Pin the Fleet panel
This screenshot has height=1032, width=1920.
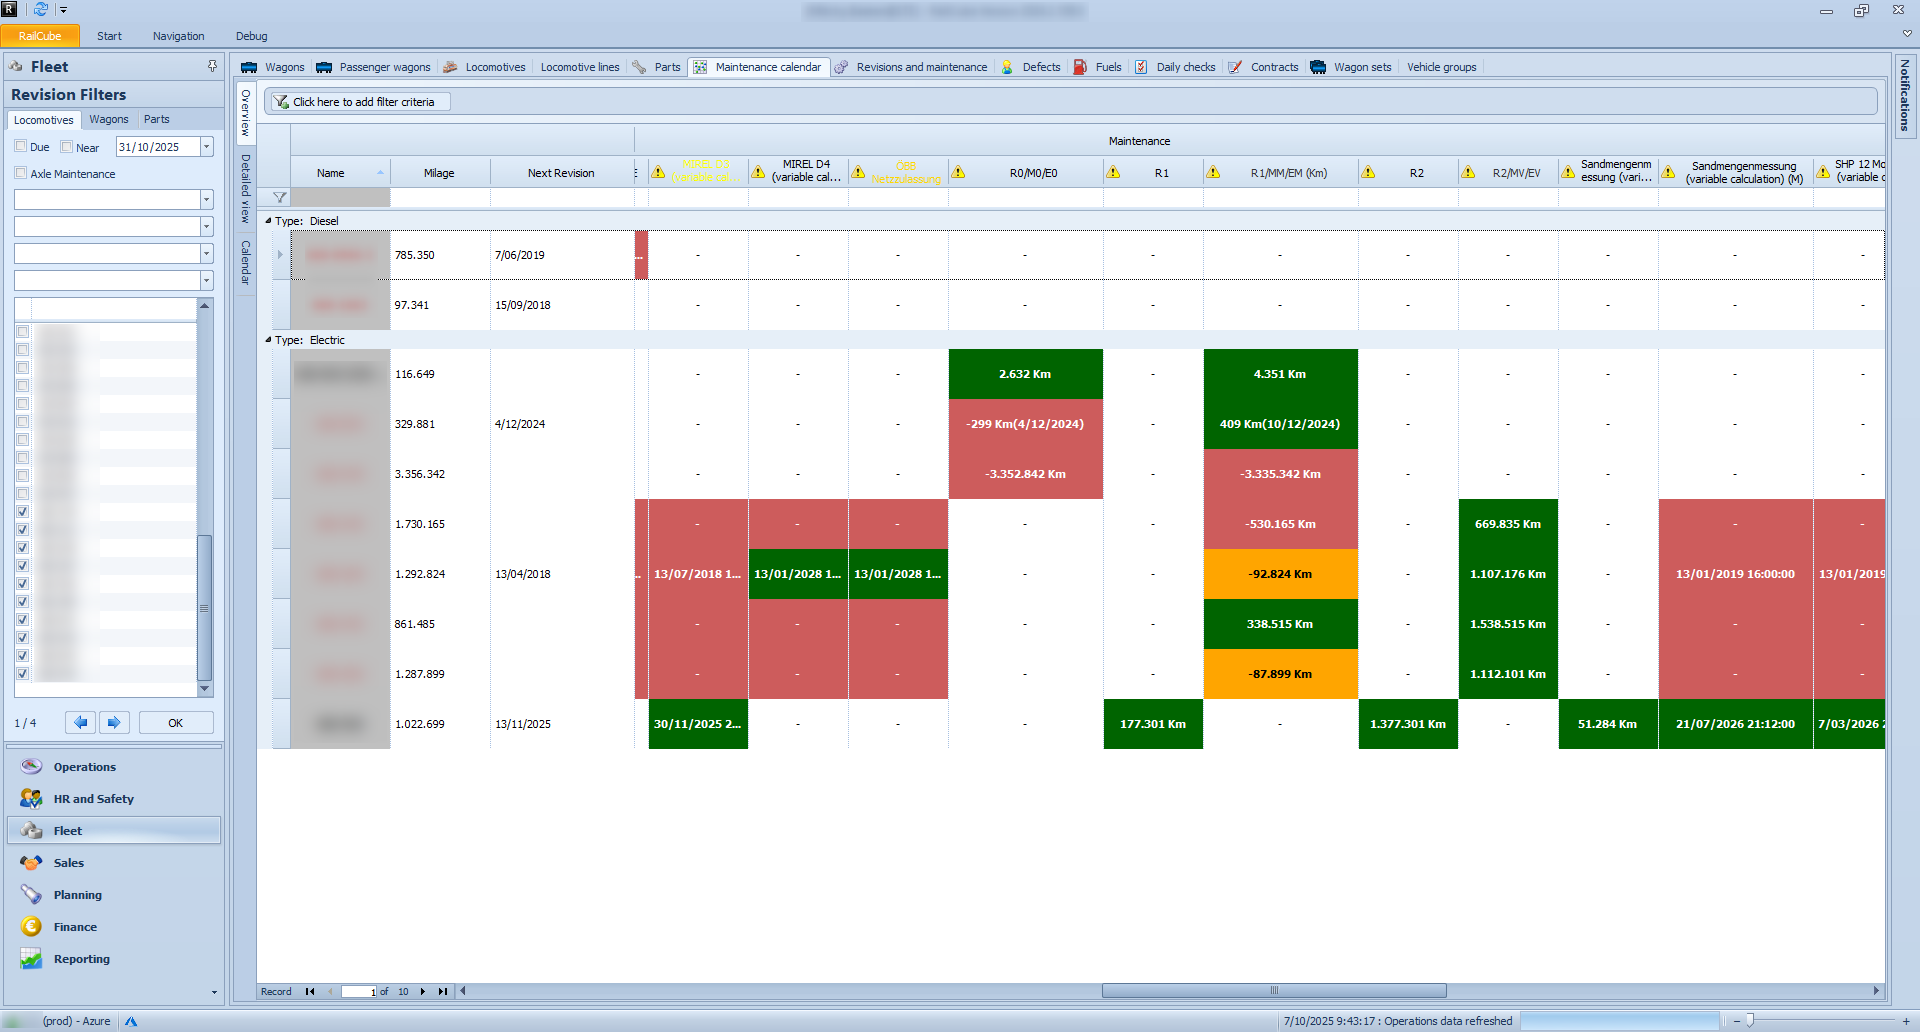pos(212,66)
